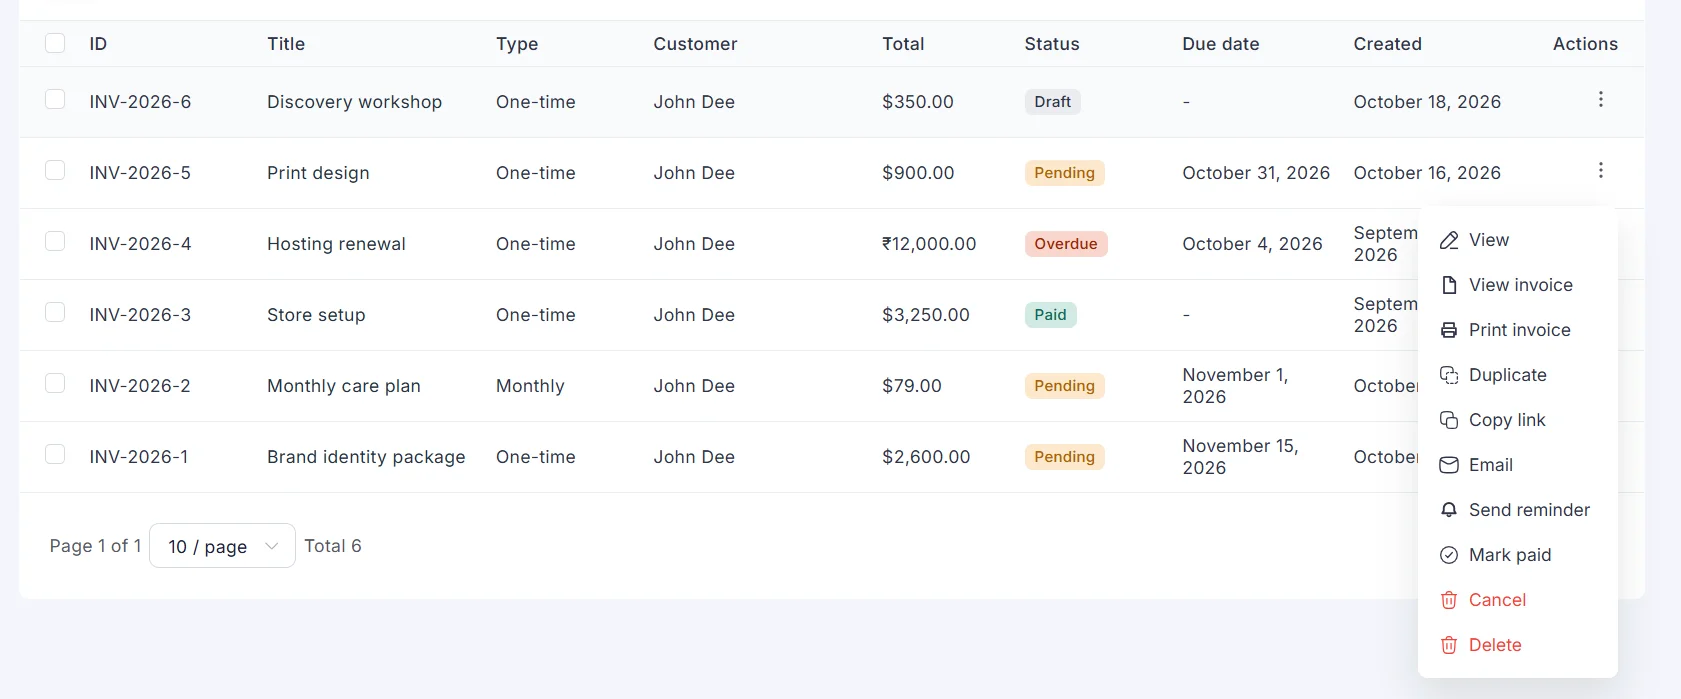Click the Total column header

(903, 44)
